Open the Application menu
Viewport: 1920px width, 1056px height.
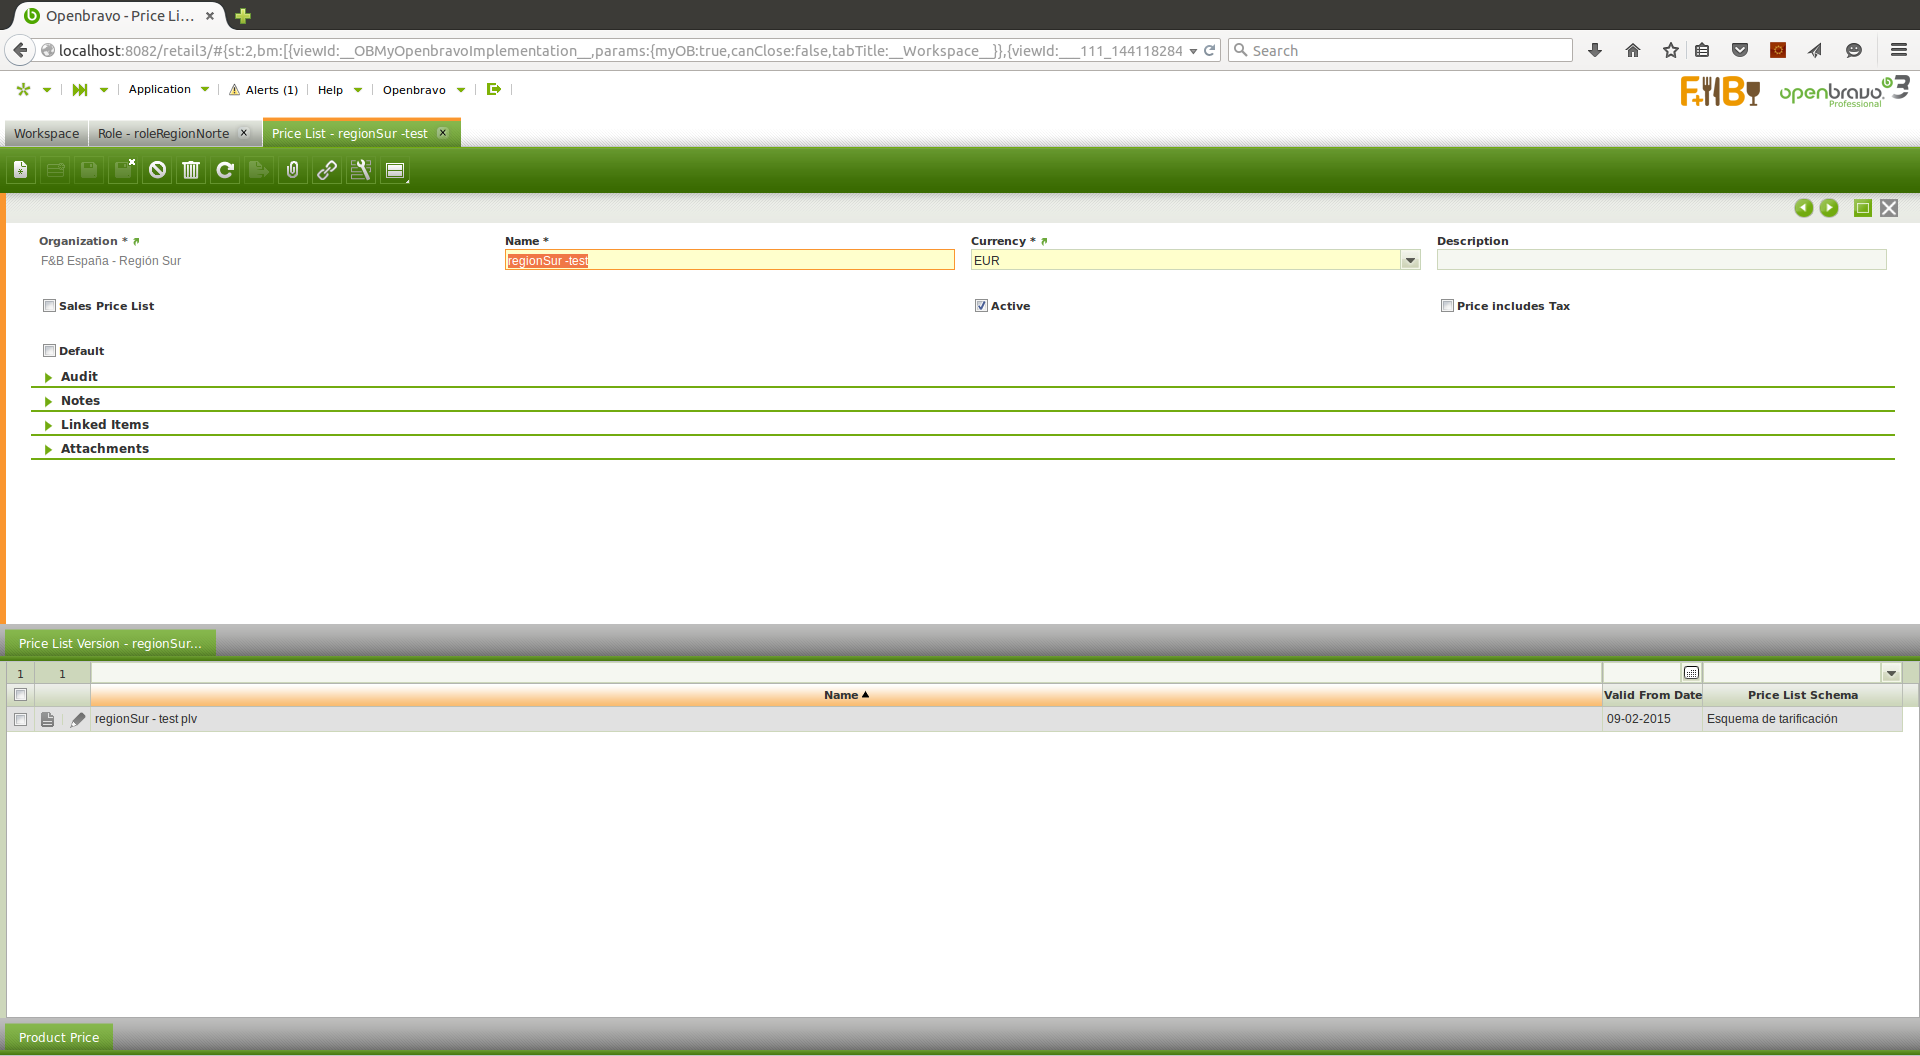160,90
